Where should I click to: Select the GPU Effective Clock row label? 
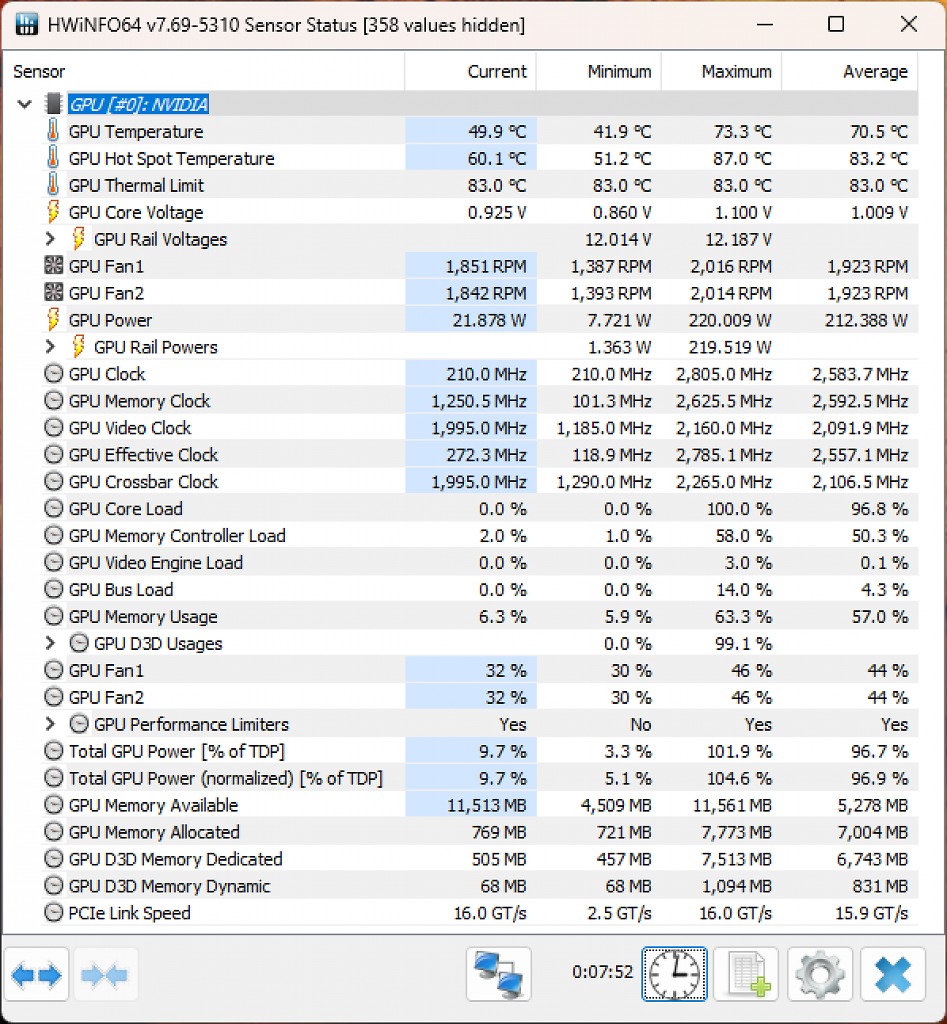[x=143, y=455]
